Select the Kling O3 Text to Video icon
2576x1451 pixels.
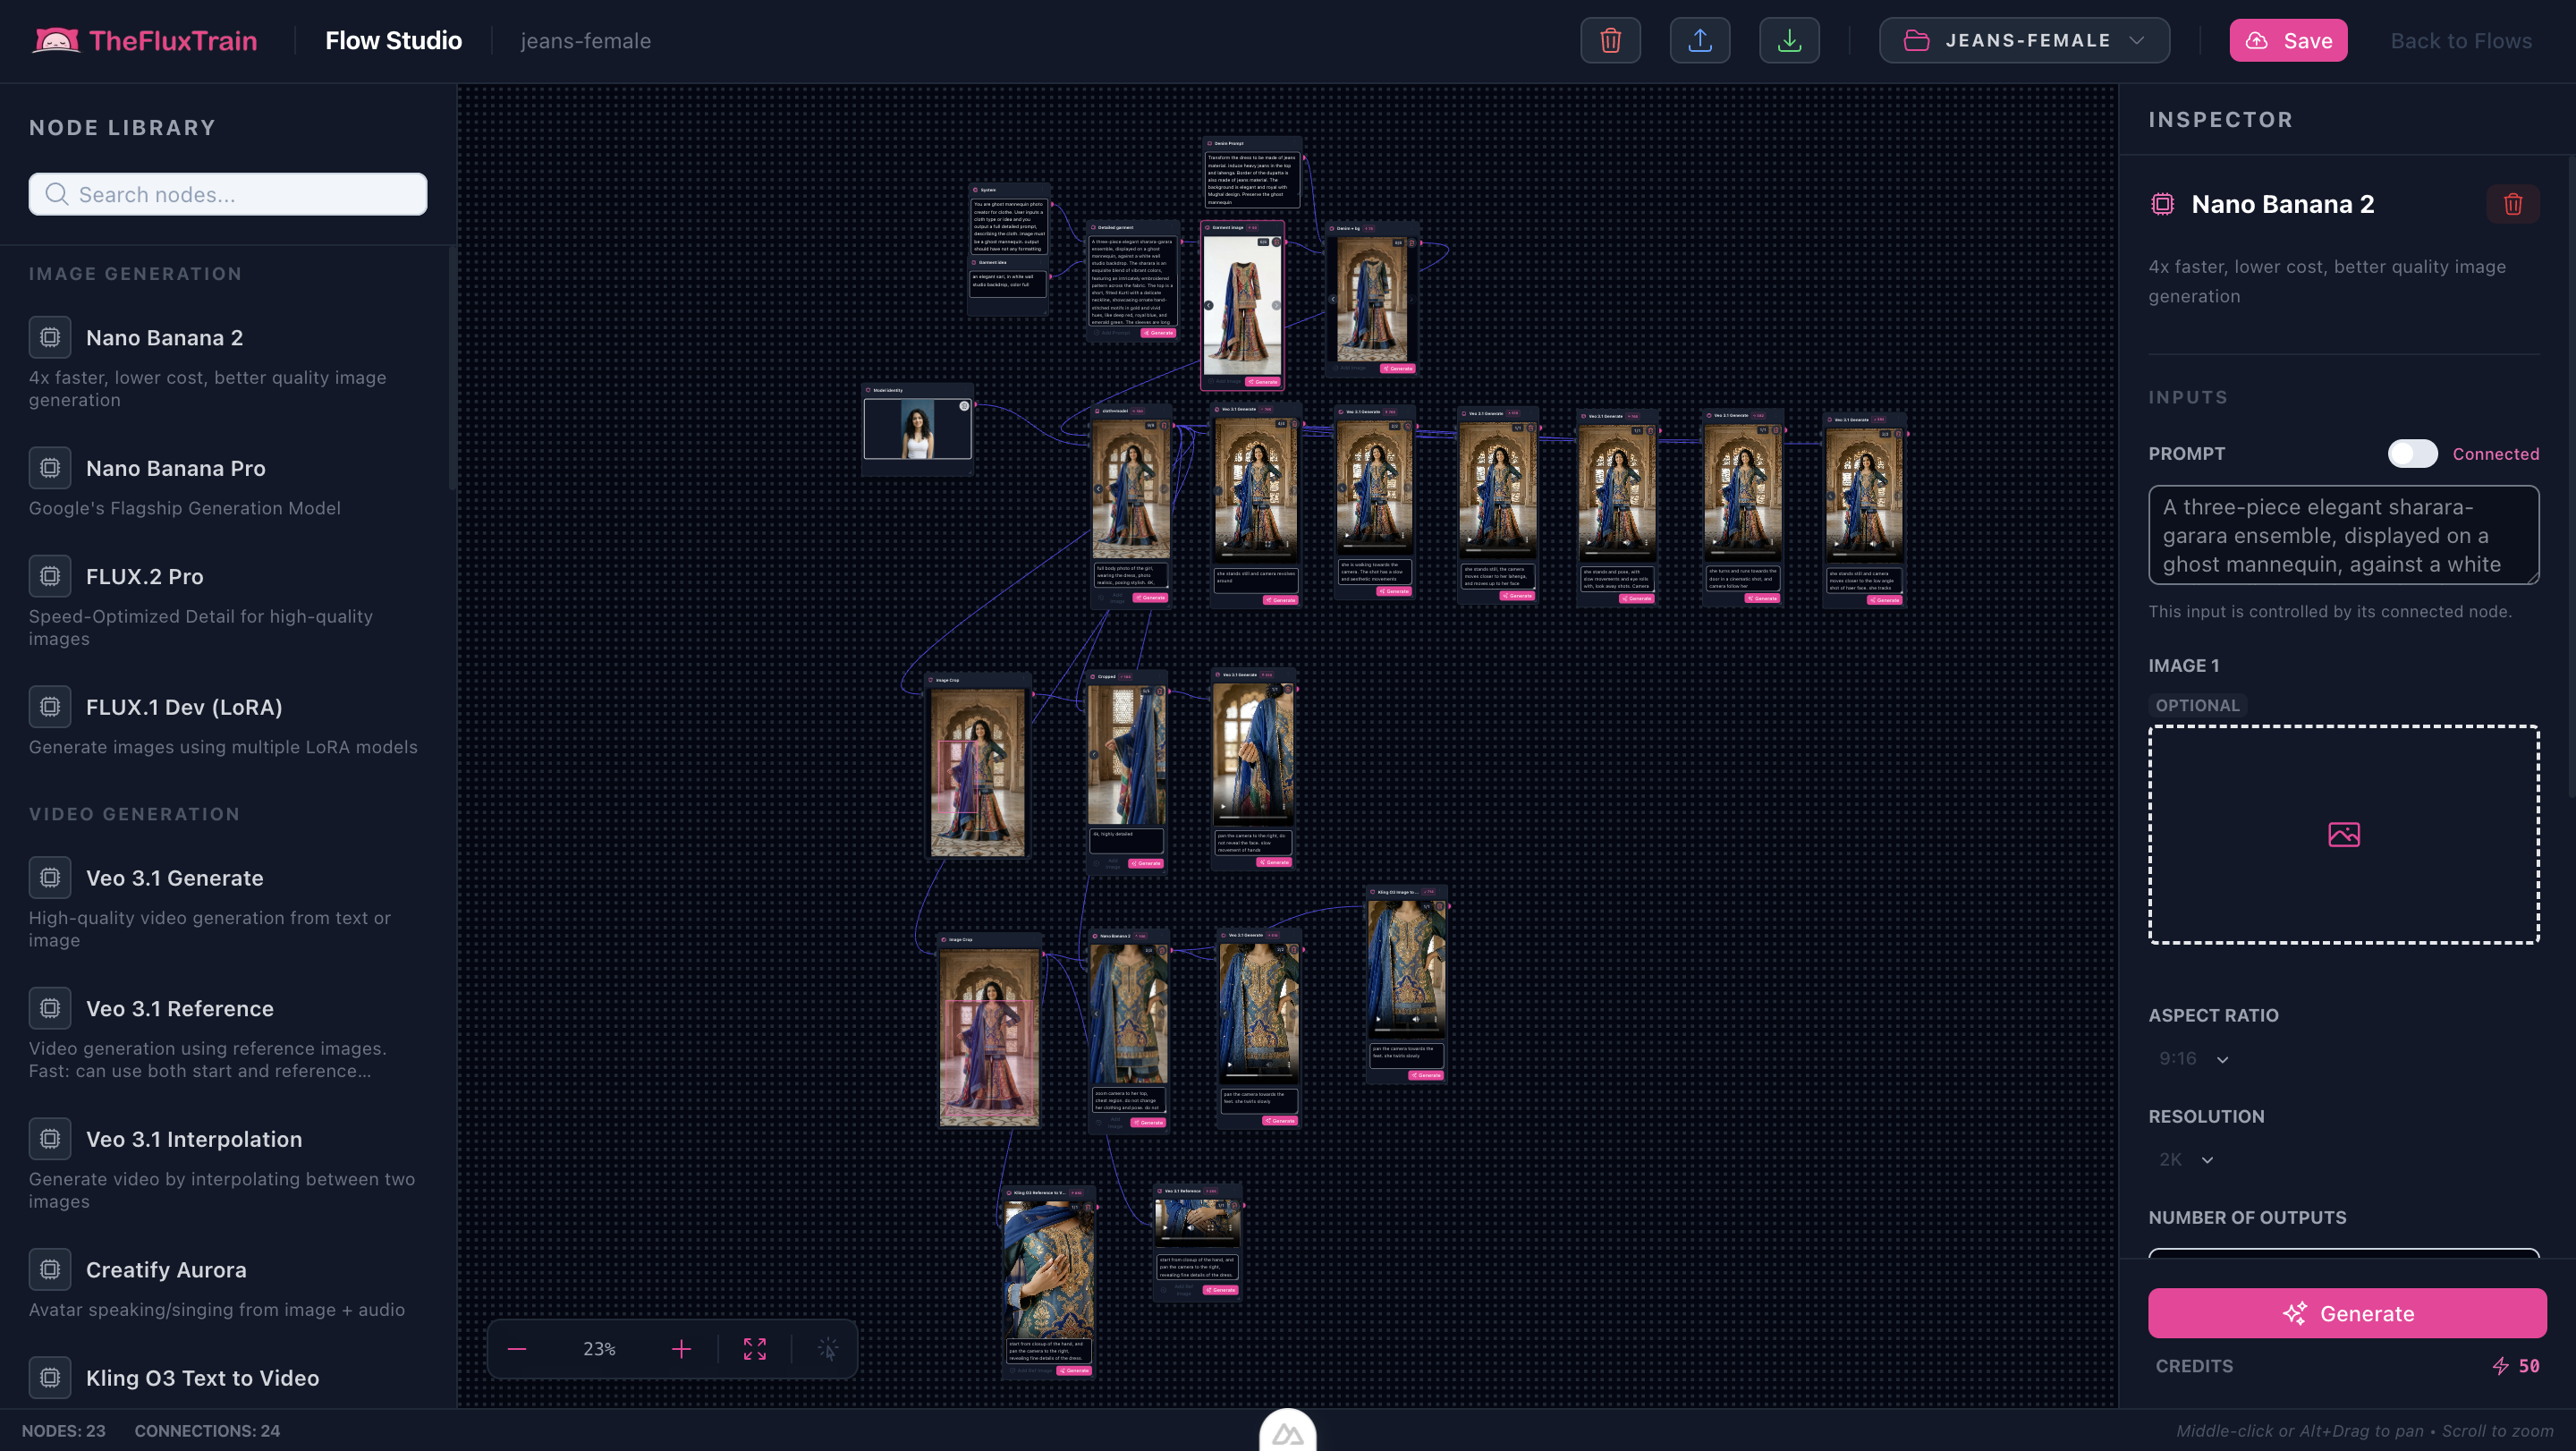tap(50, 1378)
